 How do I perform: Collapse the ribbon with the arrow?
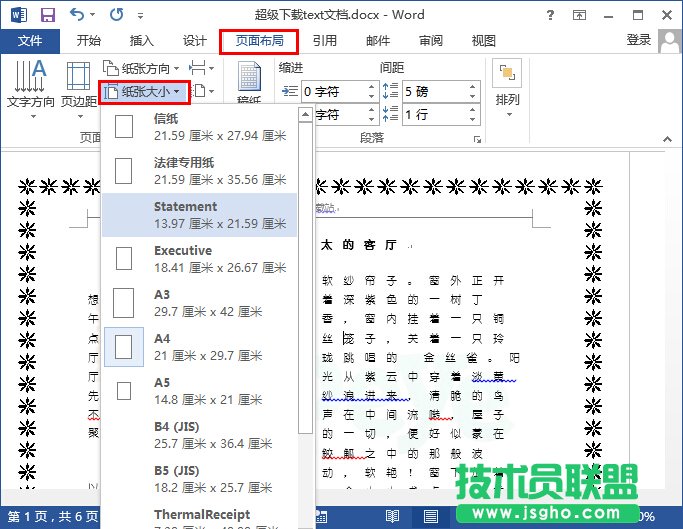tap(667, 139)
